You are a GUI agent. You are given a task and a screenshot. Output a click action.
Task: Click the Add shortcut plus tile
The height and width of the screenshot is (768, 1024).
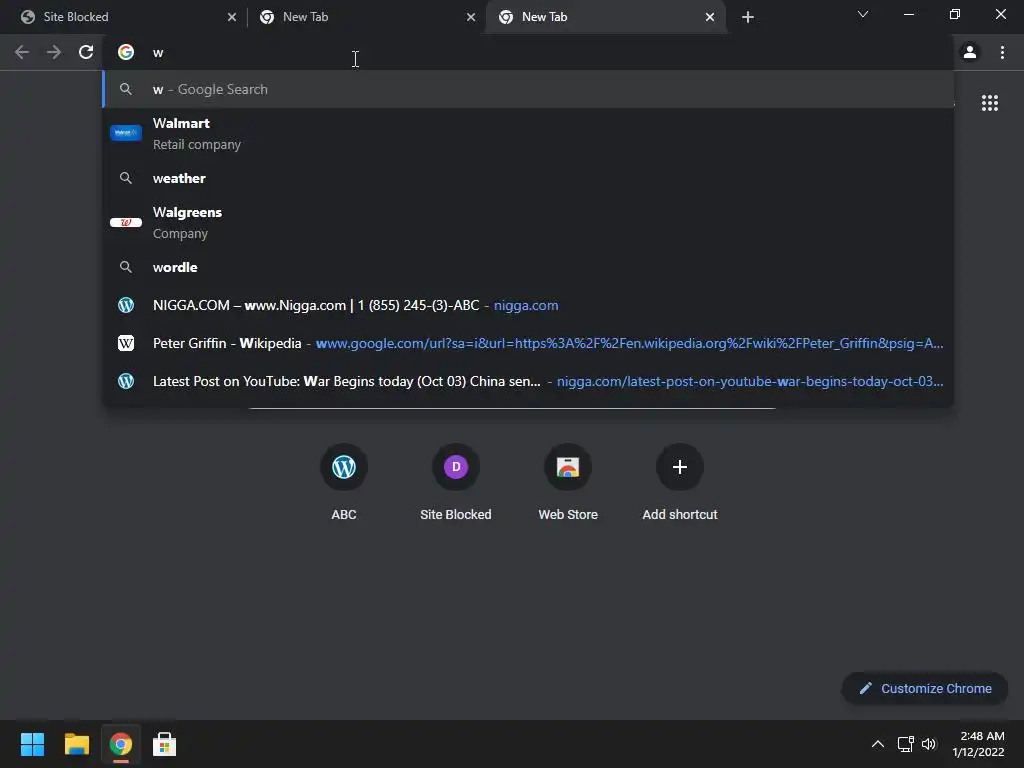click(680, 482)
